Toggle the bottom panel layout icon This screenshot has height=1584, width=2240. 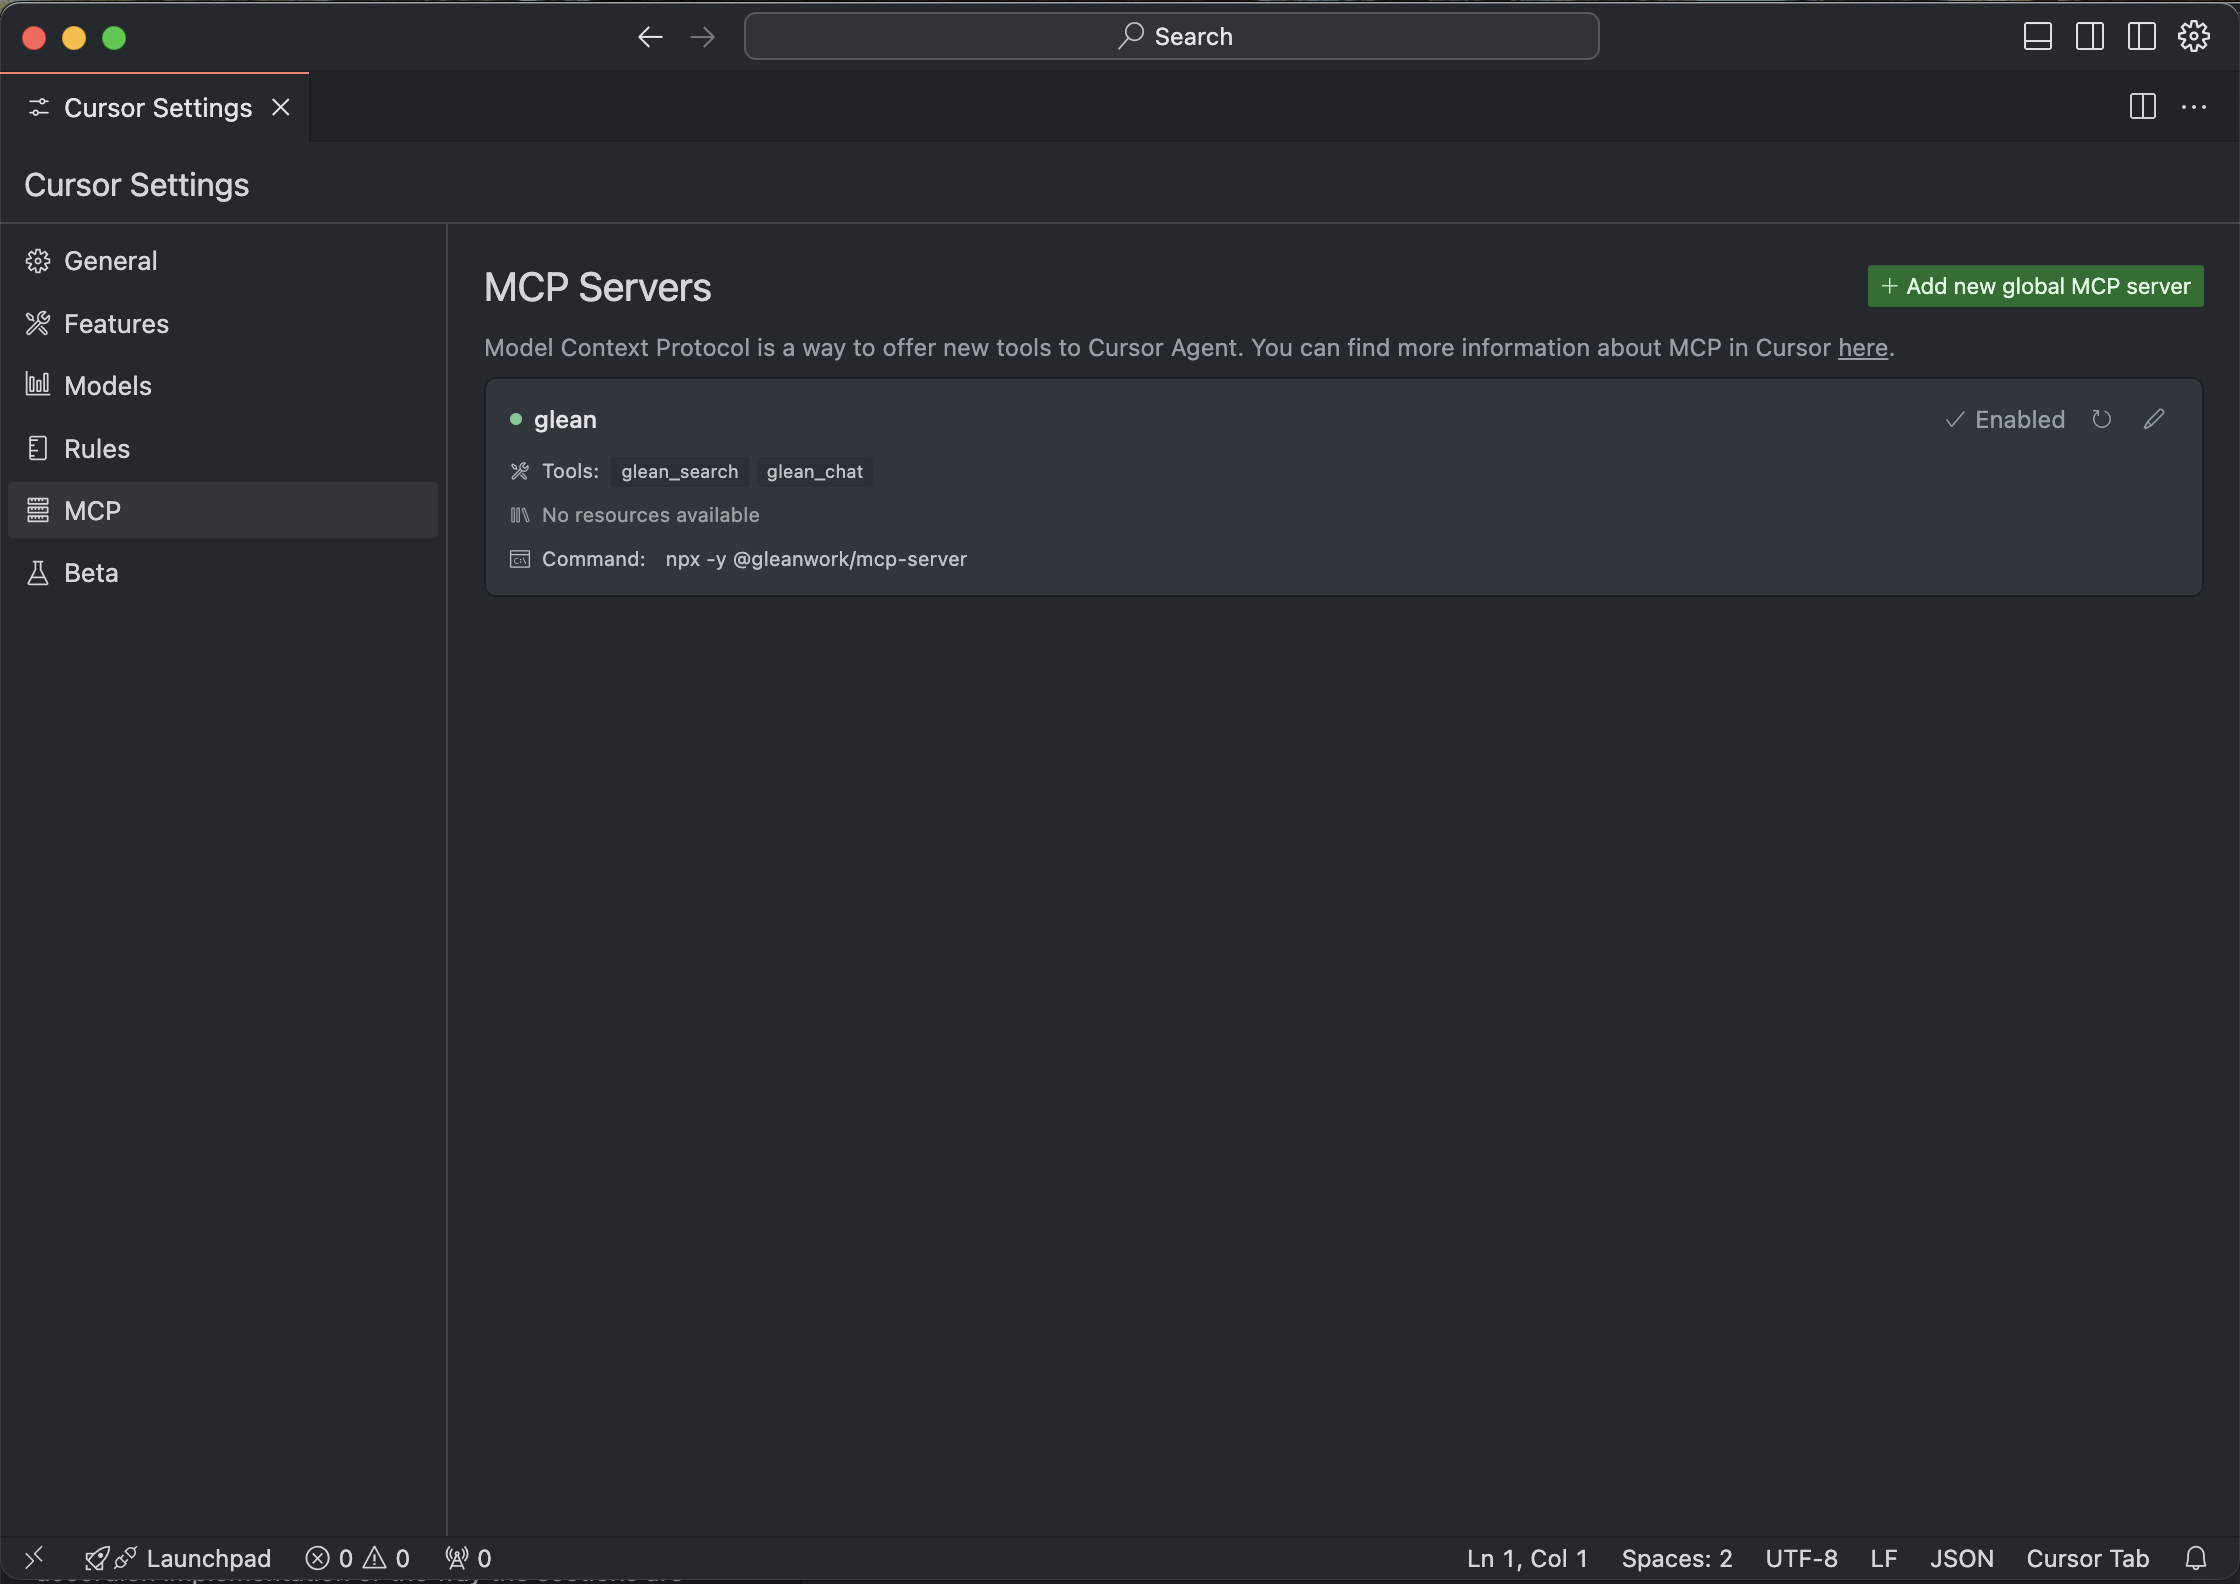(2037, 37)
